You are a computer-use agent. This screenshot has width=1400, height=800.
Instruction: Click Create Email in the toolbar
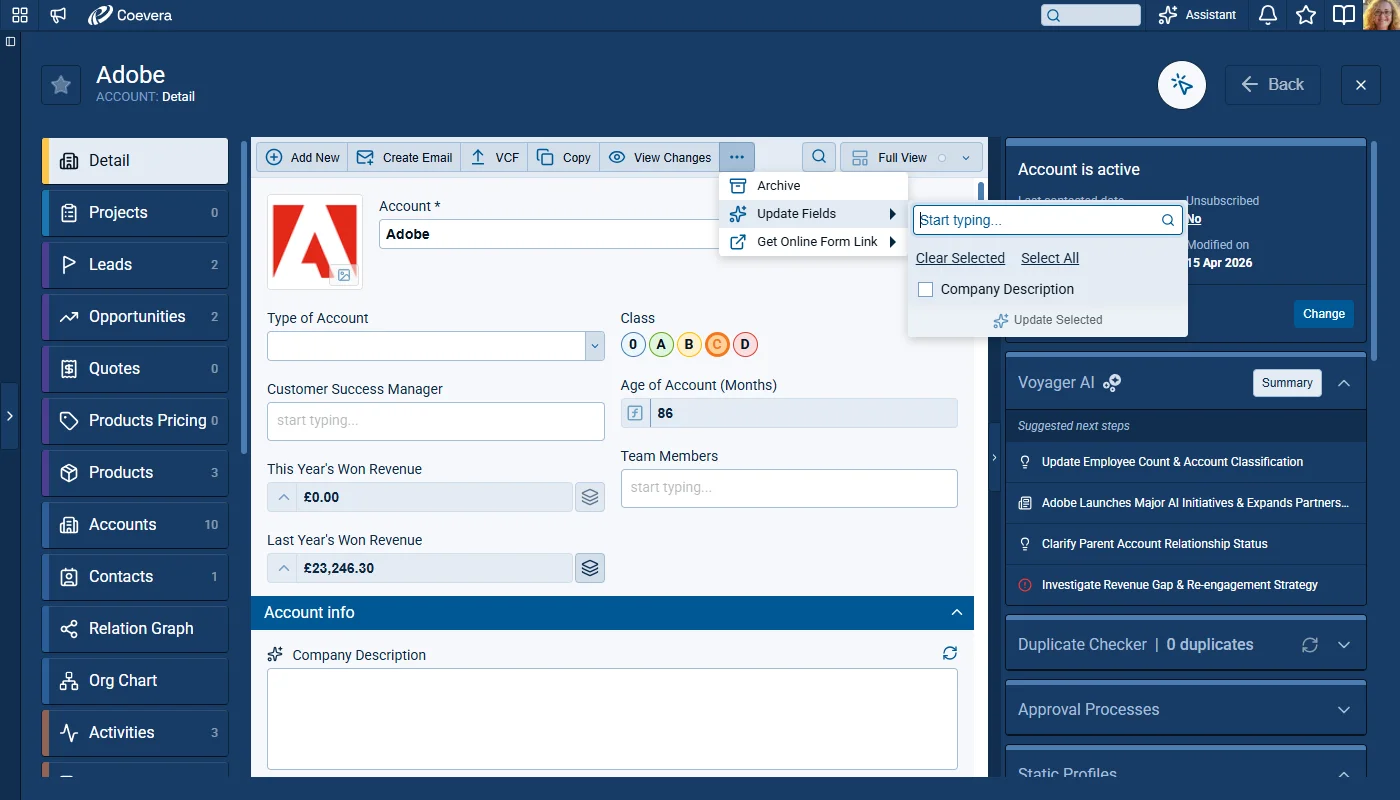(x=404, y=157)
